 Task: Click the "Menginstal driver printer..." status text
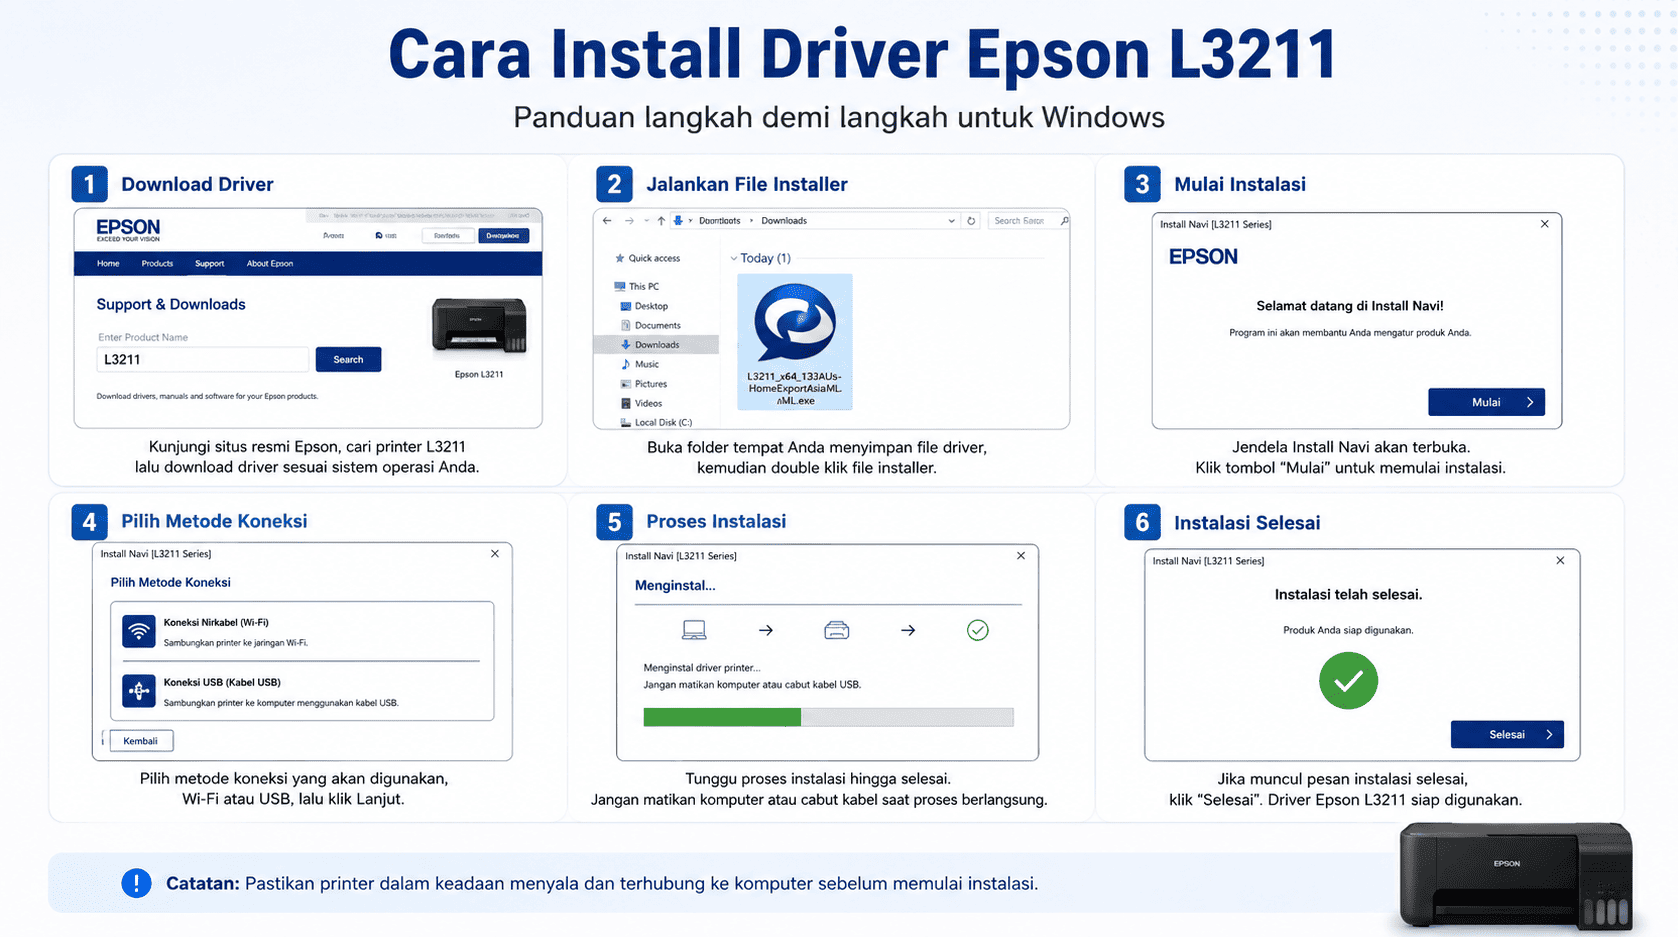[702, 668]
